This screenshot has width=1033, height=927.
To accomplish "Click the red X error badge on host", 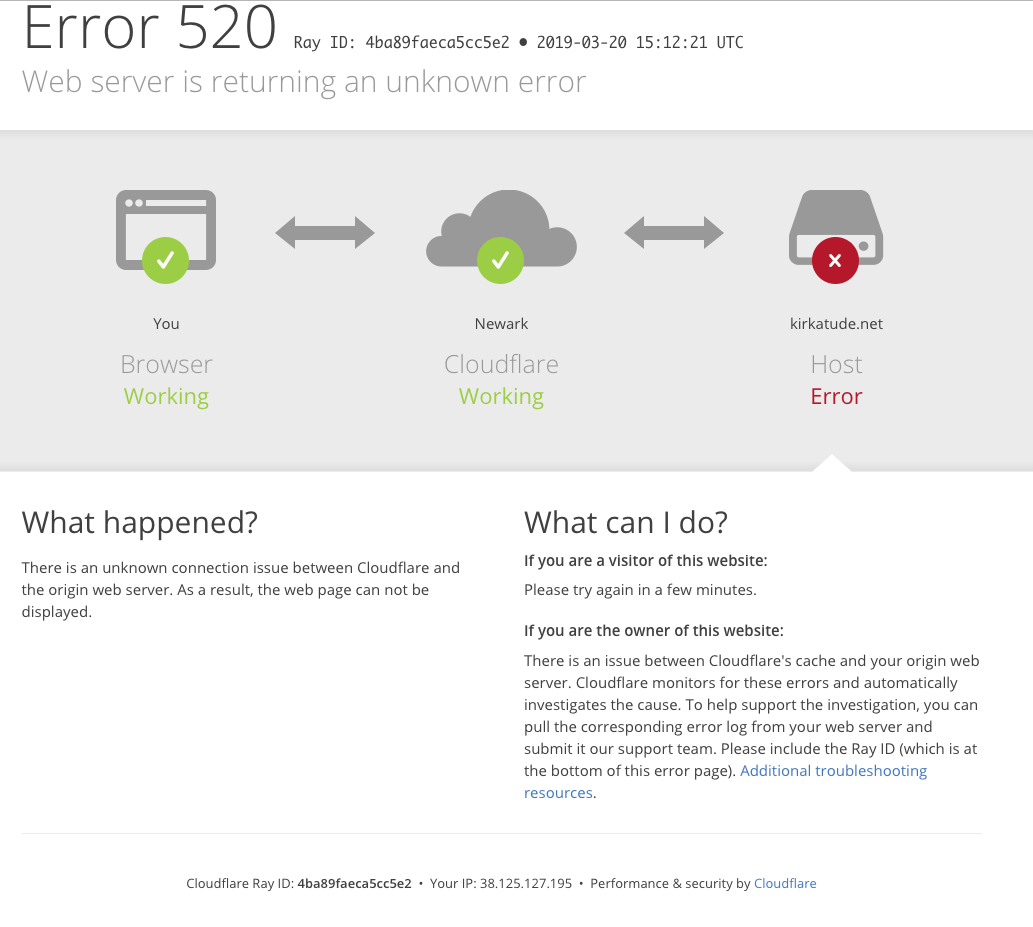I will [x=835, y=260].
